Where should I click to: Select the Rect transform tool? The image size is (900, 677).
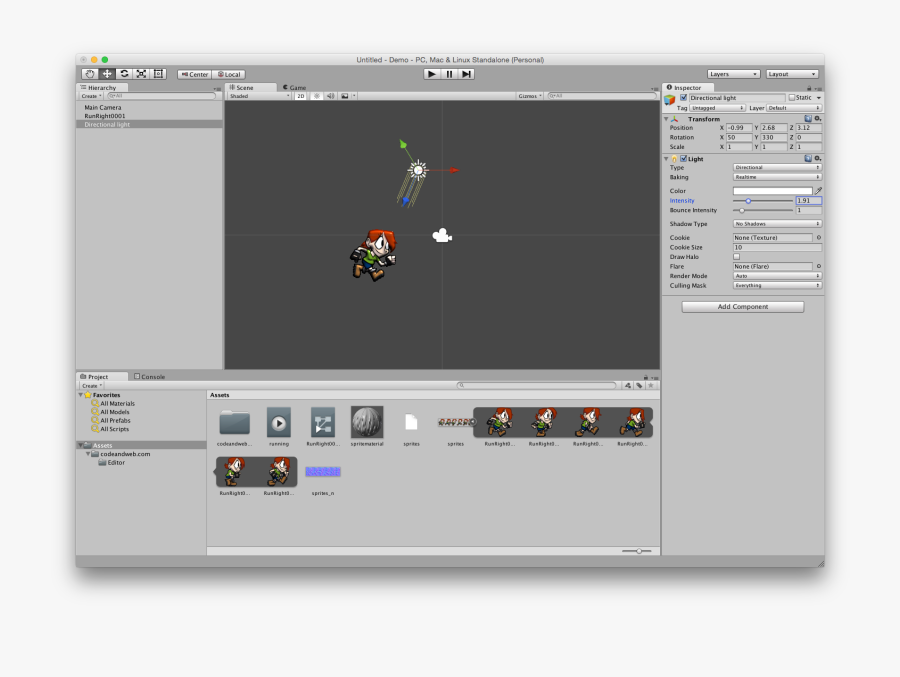pos(158,73)
